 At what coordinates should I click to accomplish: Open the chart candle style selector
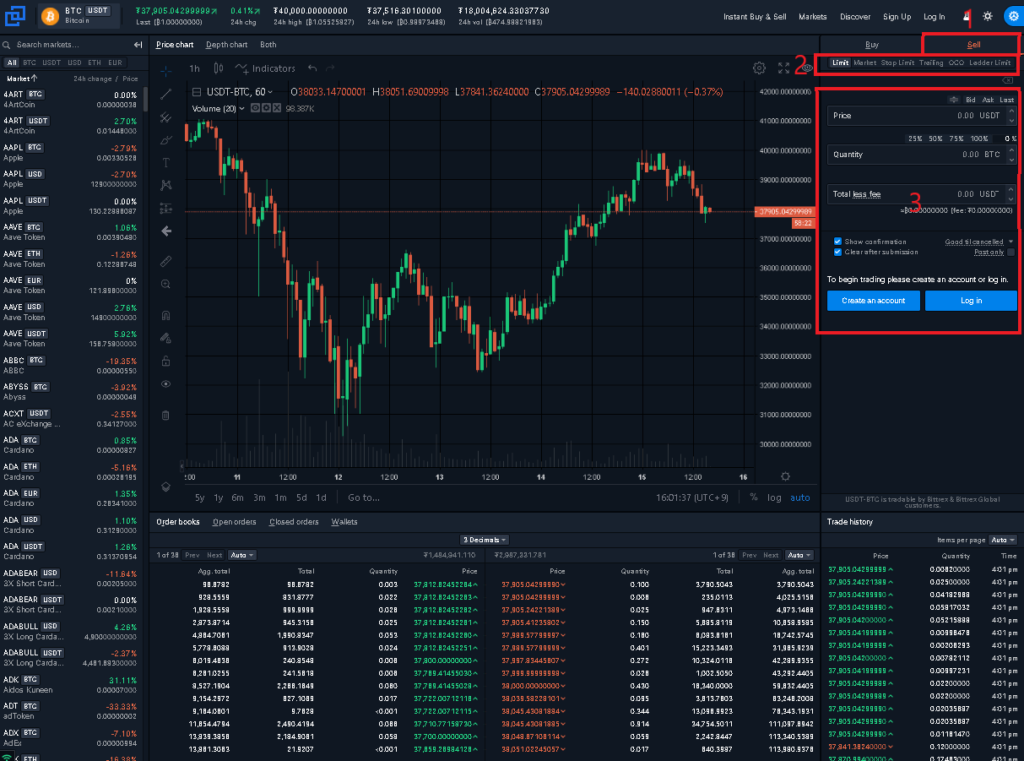tap(219, 69)
